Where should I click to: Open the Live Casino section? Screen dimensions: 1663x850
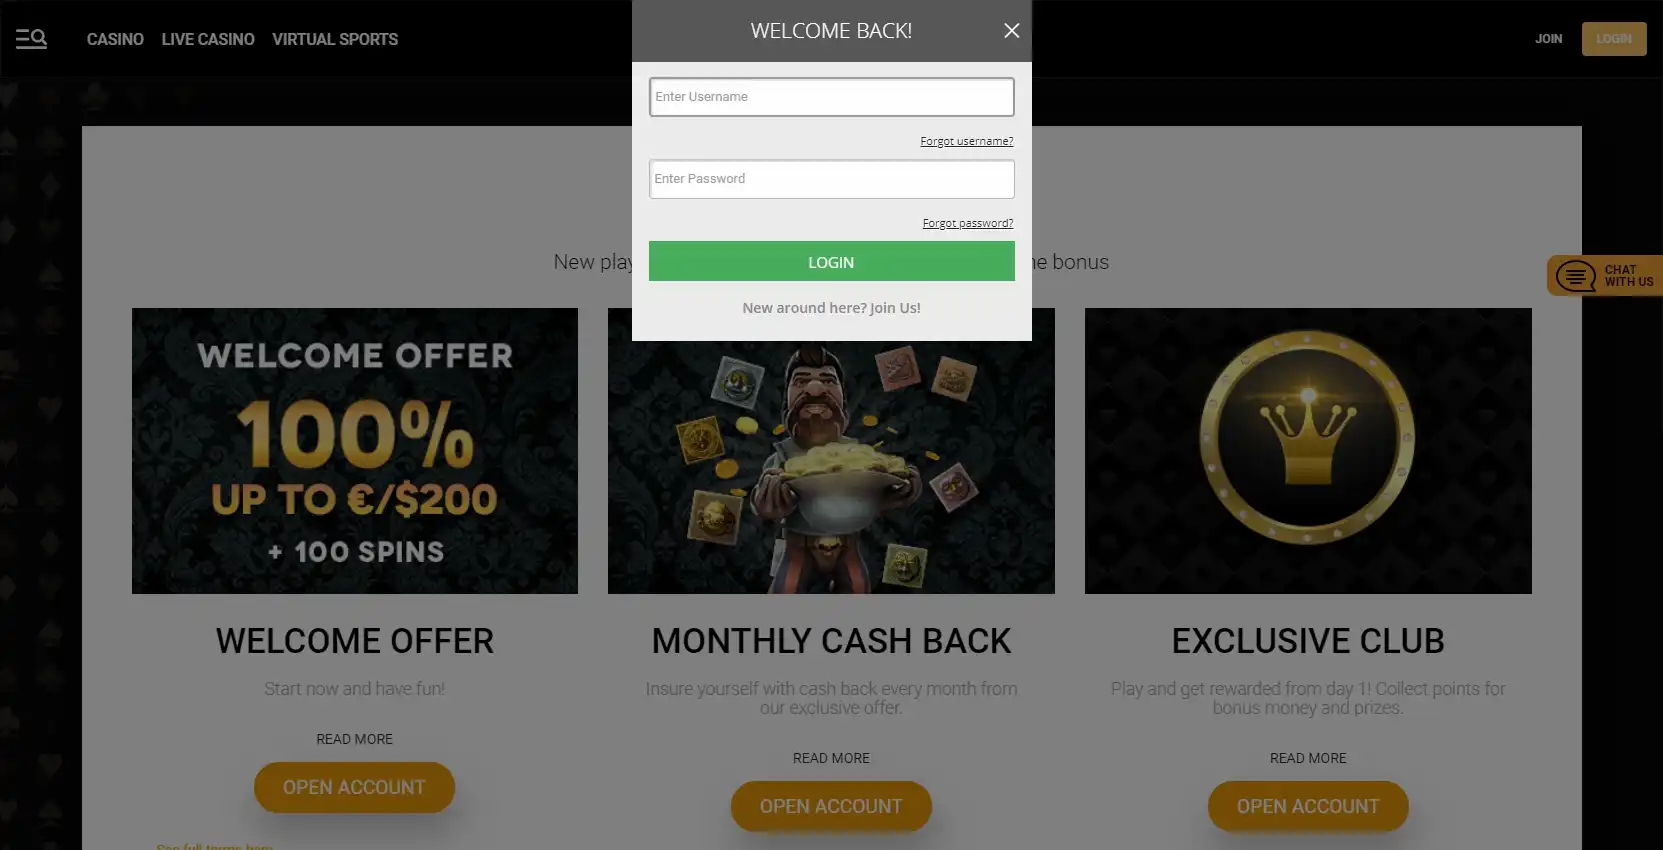pyautogui.click(x=208, y=39)
